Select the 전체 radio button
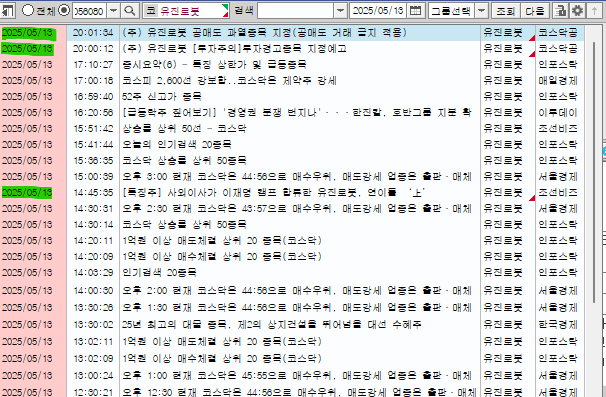This screenshot has width=606, height=397. point(28,10)
